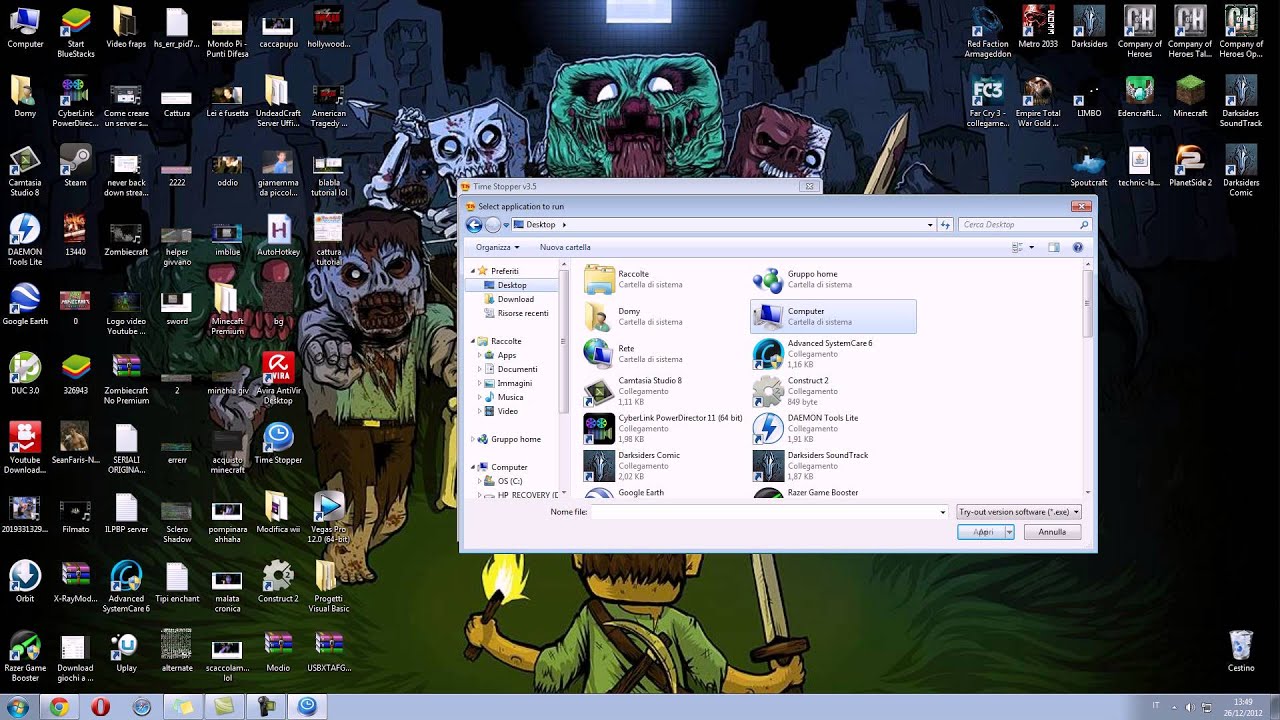The image size is (1280, 720).
Task: Click the Apri button
Action: [x=981, y=532]
